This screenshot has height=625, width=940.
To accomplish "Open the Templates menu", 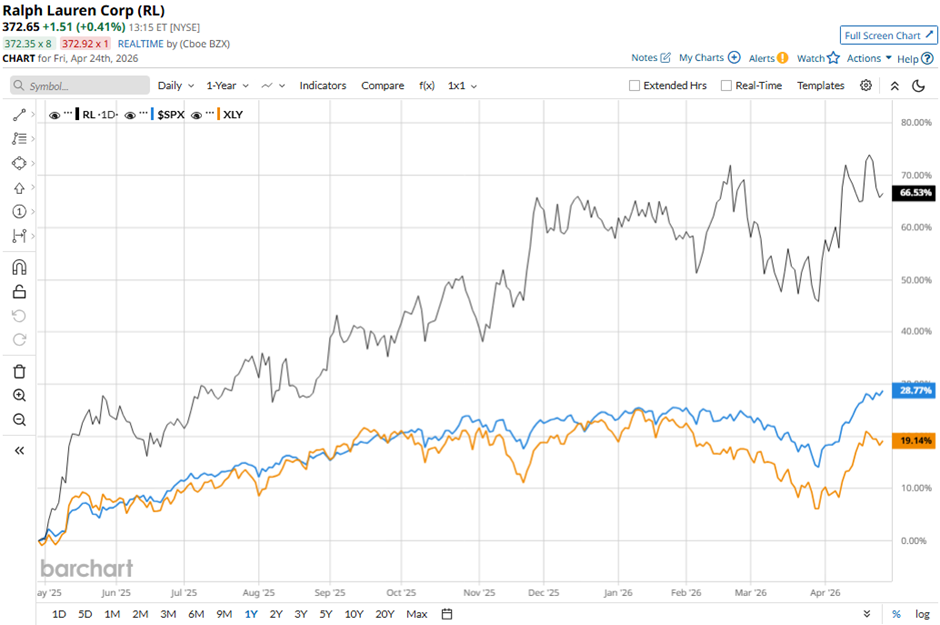I will [820, 86].
